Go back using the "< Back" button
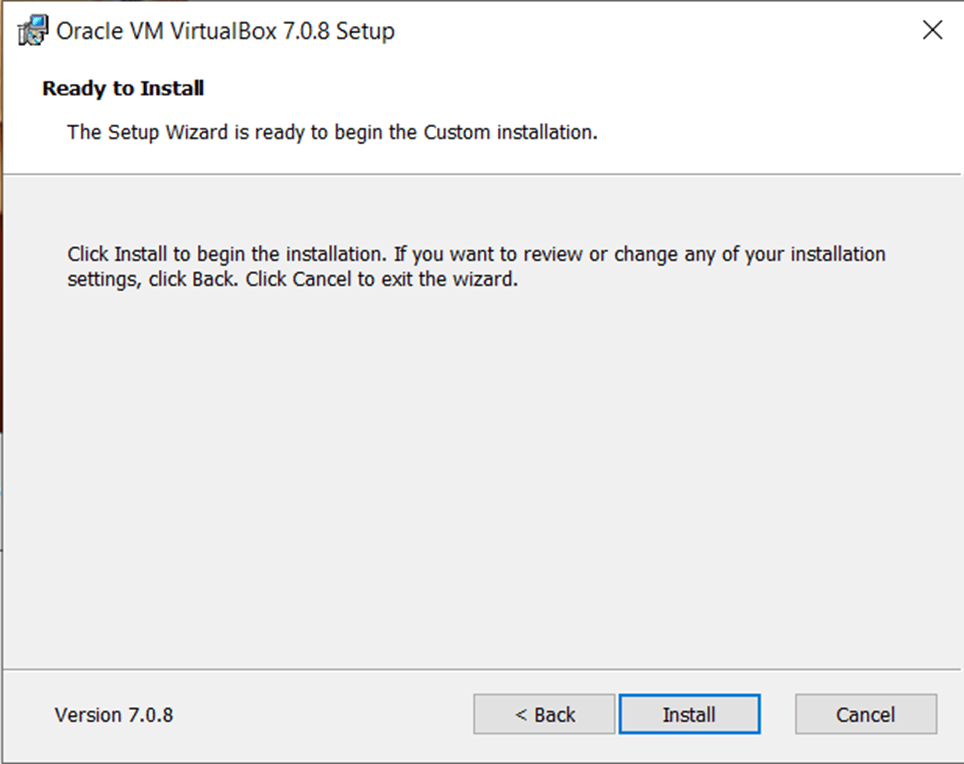Screen dimensions: 964x764 [x=544, y=714]
